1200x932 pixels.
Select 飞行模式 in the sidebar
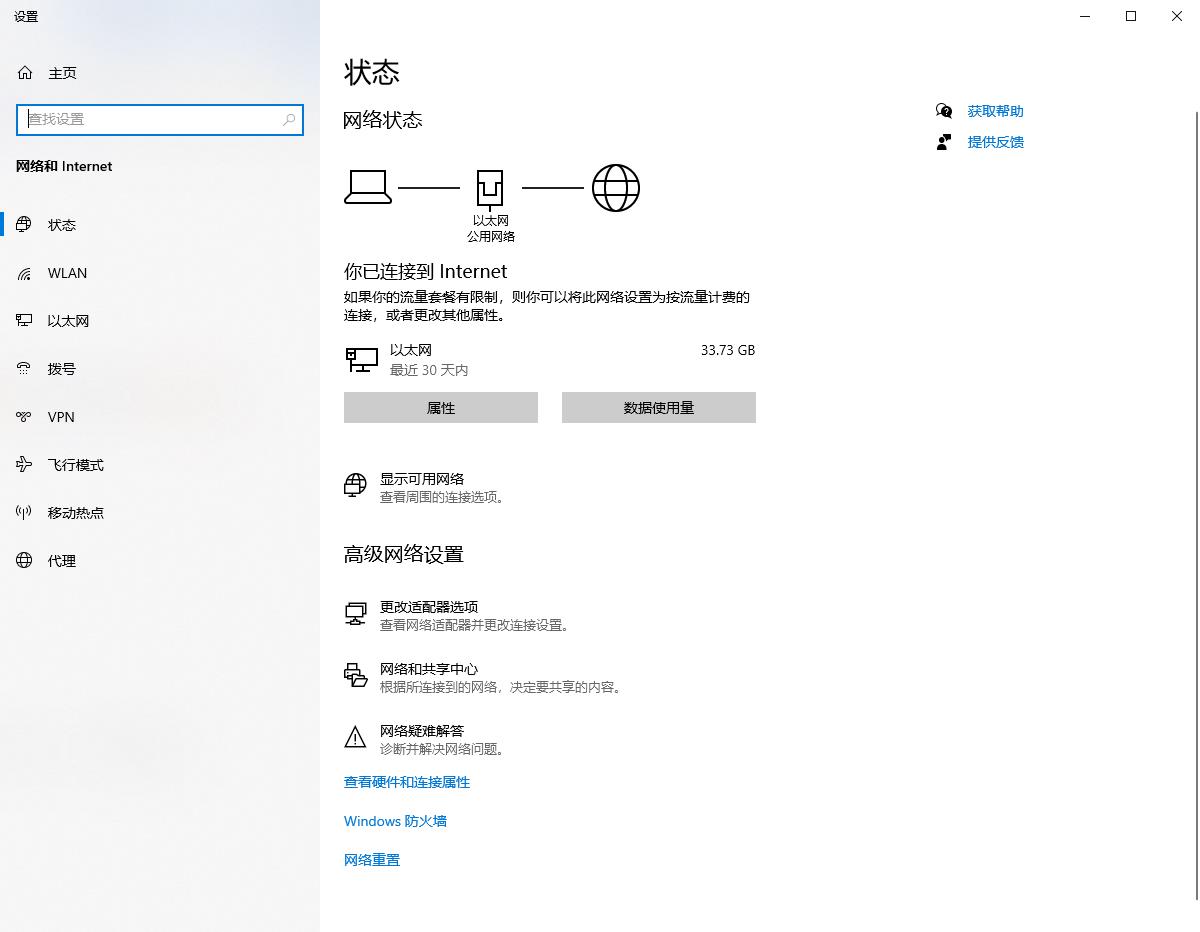(x=160, y=465)
